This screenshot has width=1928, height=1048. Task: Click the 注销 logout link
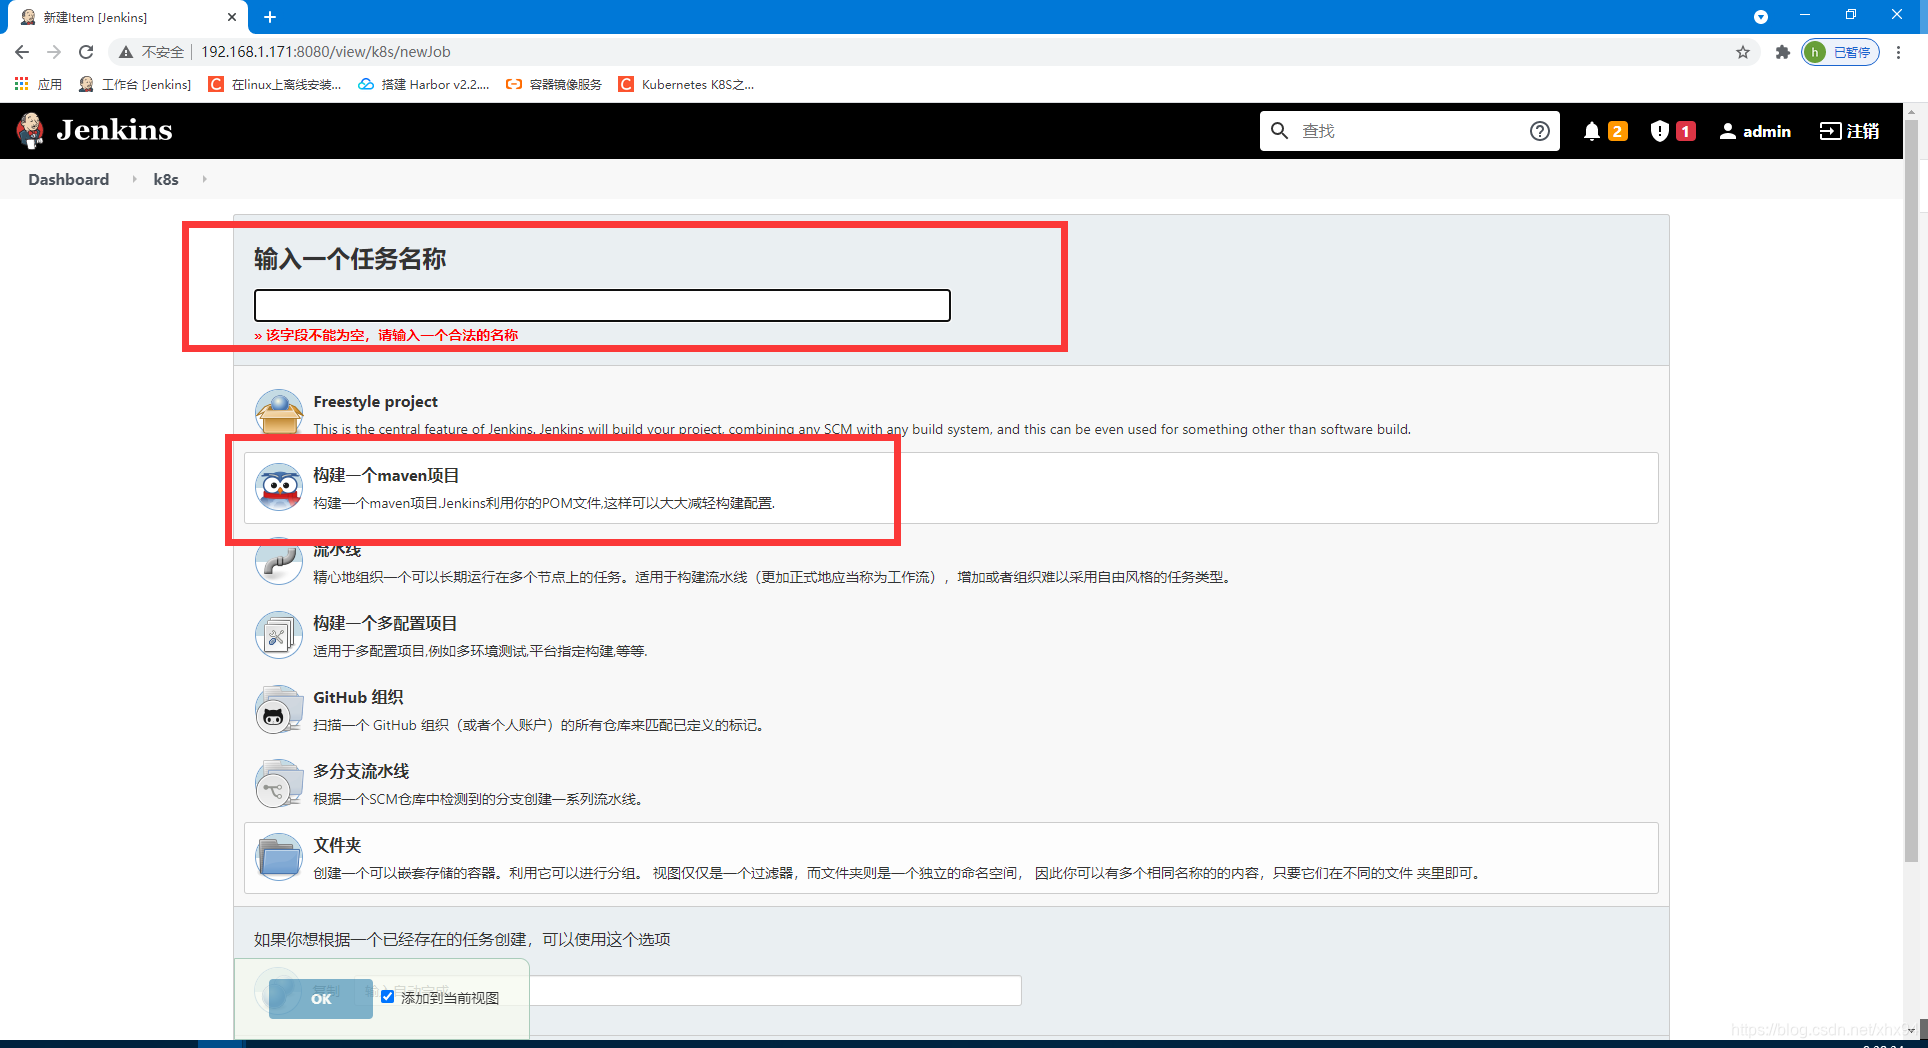[x=1849, y=131]
